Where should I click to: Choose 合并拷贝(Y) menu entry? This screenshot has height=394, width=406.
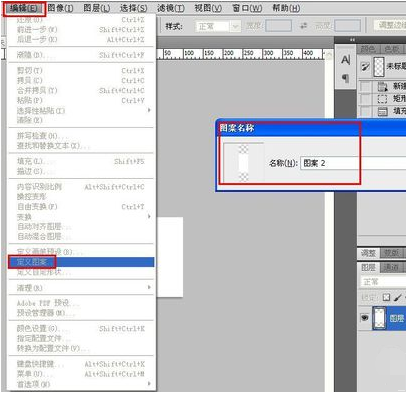81,91
